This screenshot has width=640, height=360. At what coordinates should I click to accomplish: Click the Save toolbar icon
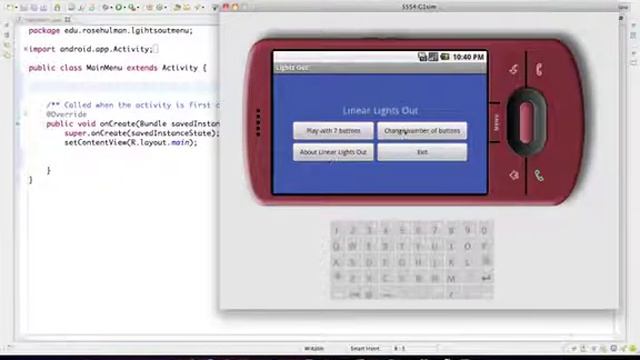pyautogui.click(x=24, y=7)
